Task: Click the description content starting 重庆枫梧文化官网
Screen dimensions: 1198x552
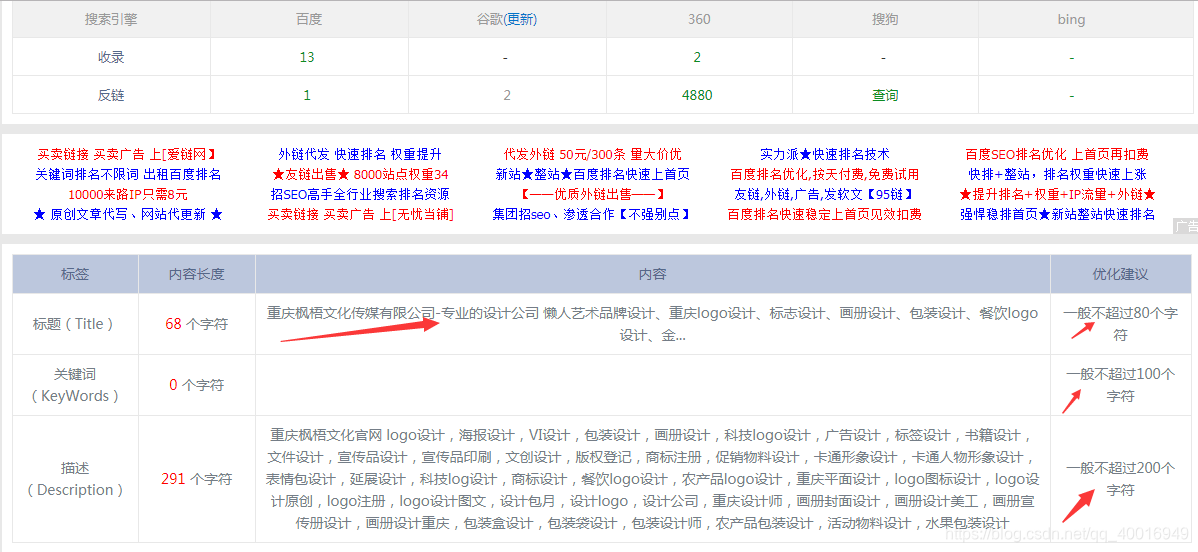Action: 652,479
